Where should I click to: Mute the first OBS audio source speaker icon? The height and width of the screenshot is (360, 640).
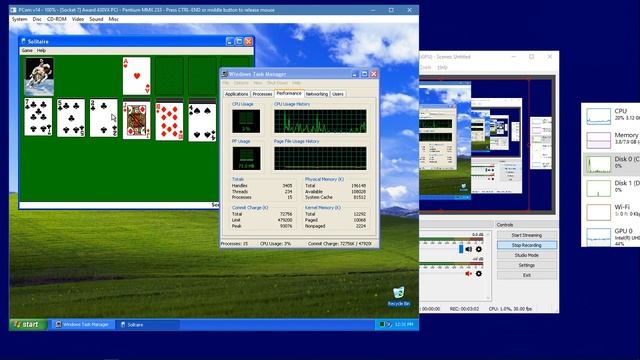click(x=469, y=249)
